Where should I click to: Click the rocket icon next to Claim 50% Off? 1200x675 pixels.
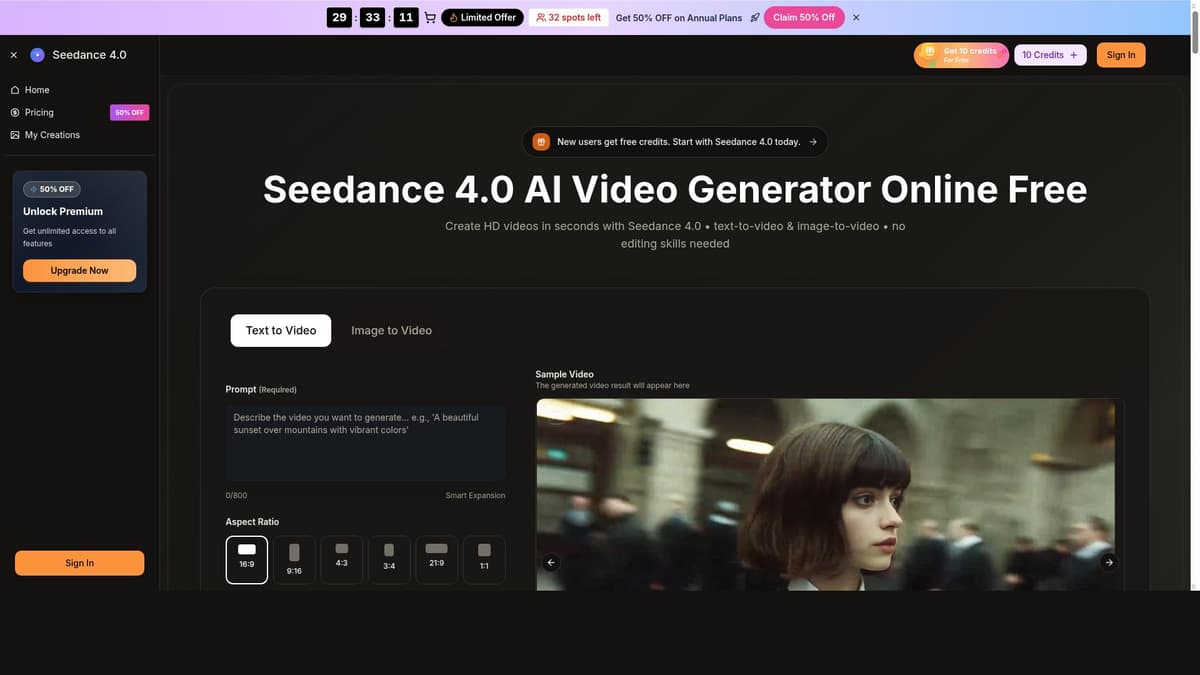[753, 17]
